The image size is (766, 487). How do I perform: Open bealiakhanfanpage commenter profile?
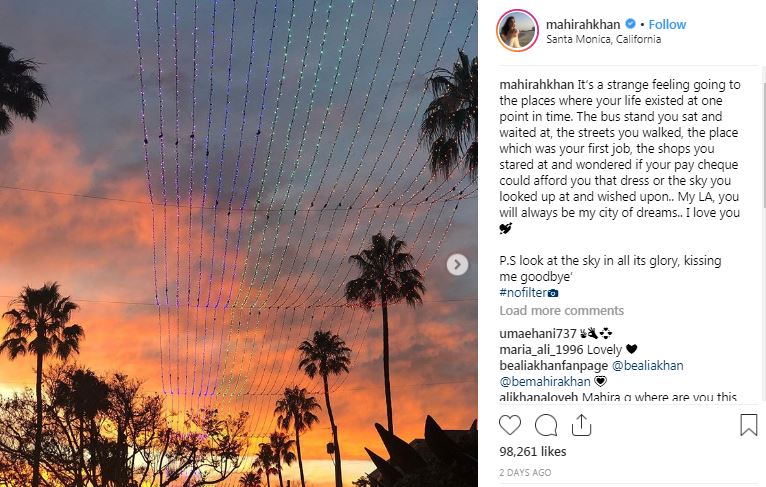tap(553, 365)
